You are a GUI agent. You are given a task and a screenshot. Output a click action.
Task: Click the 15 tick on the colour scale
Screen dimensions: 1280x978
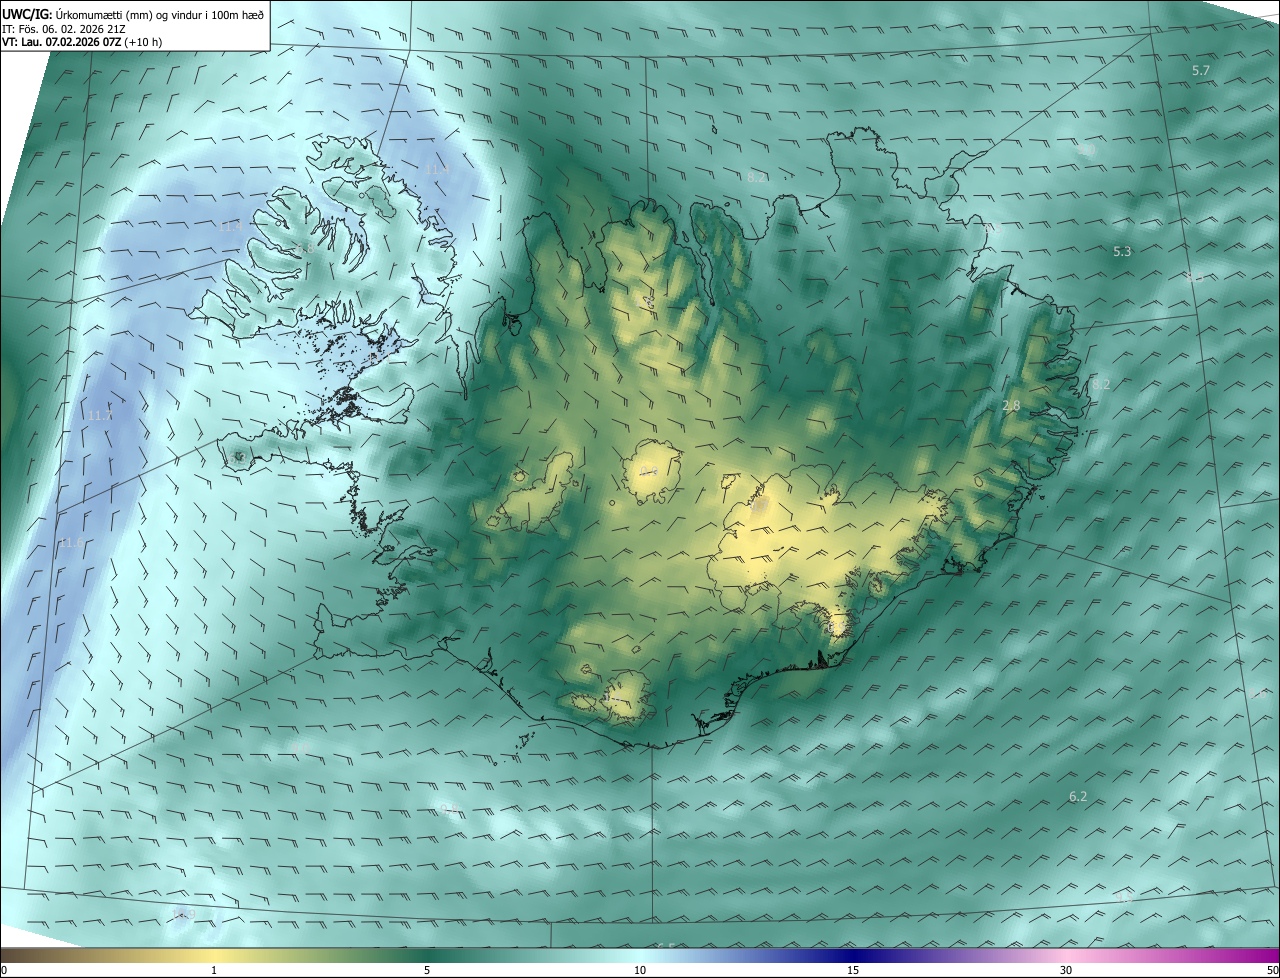click(x=853, y=970)
